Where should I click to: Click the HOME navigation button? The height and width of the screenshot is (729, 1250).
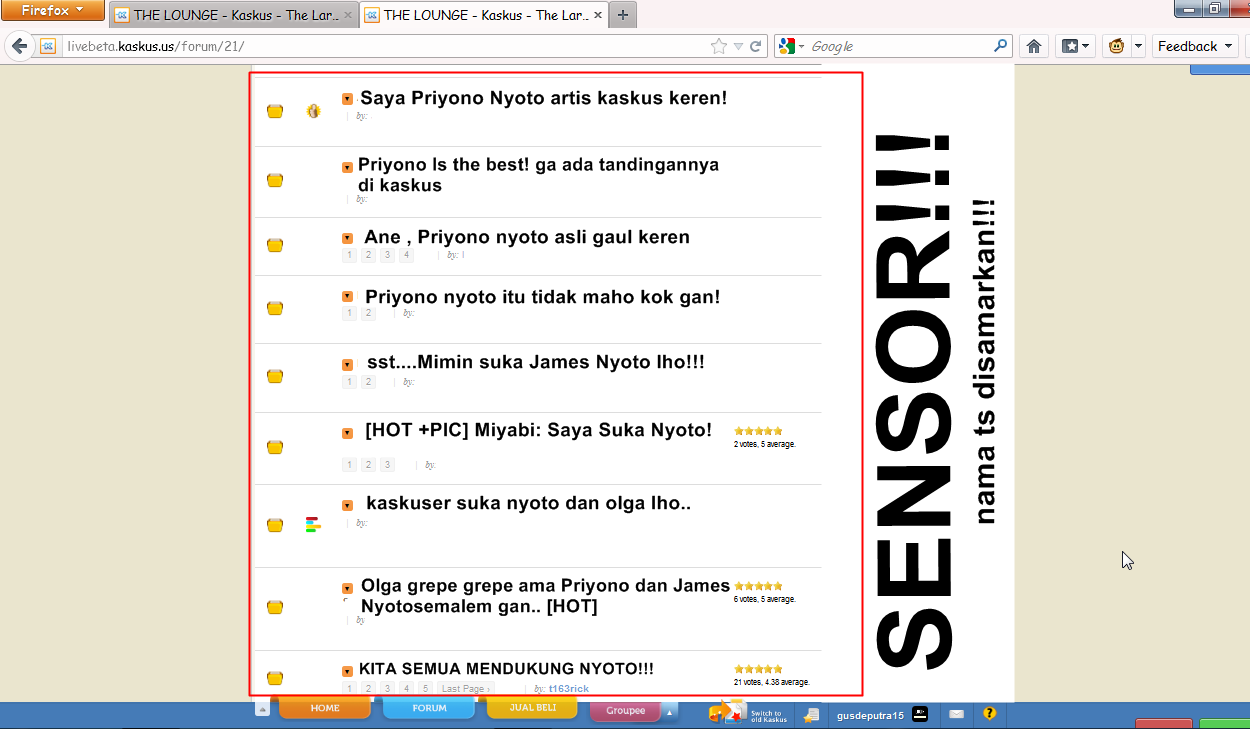(325, 709)
